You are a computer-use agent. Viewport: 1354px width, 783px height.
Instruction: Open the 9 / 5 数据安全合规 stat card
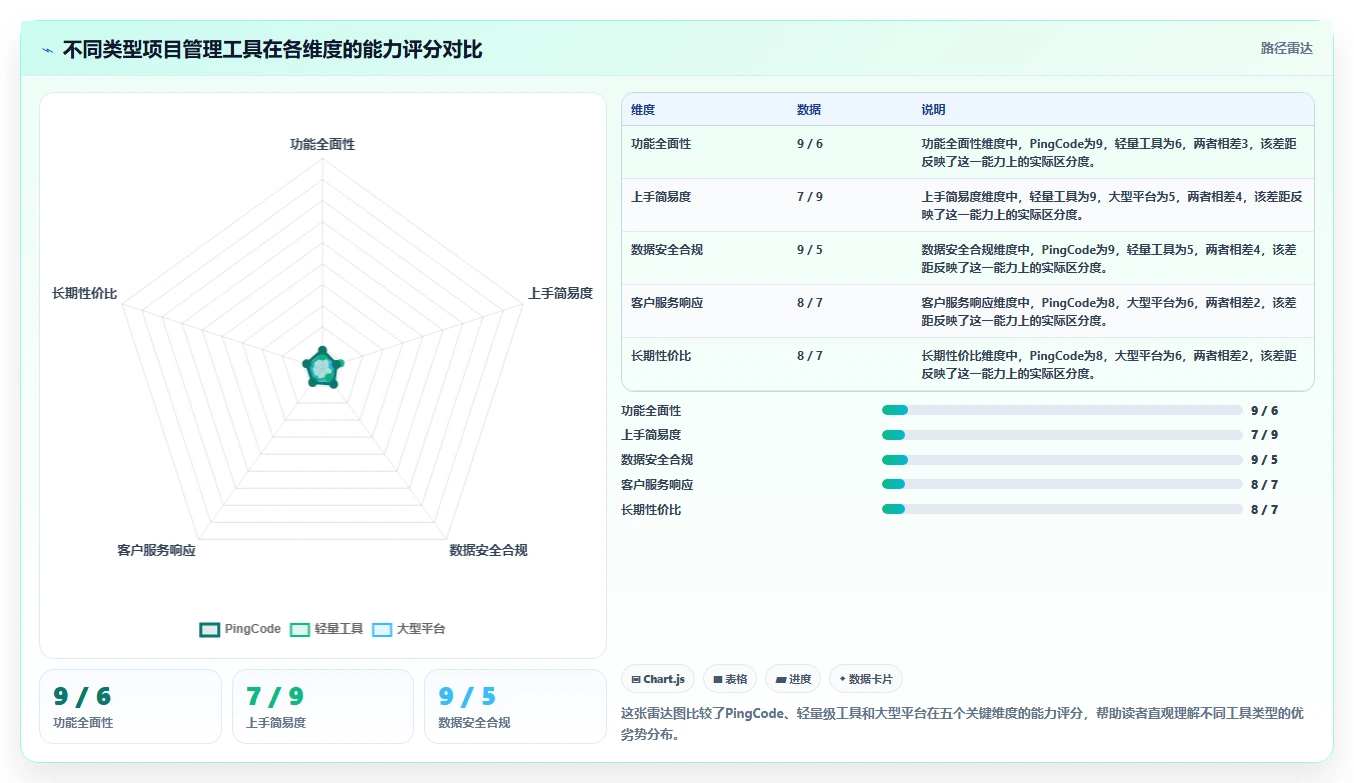[x=515, y=706]
